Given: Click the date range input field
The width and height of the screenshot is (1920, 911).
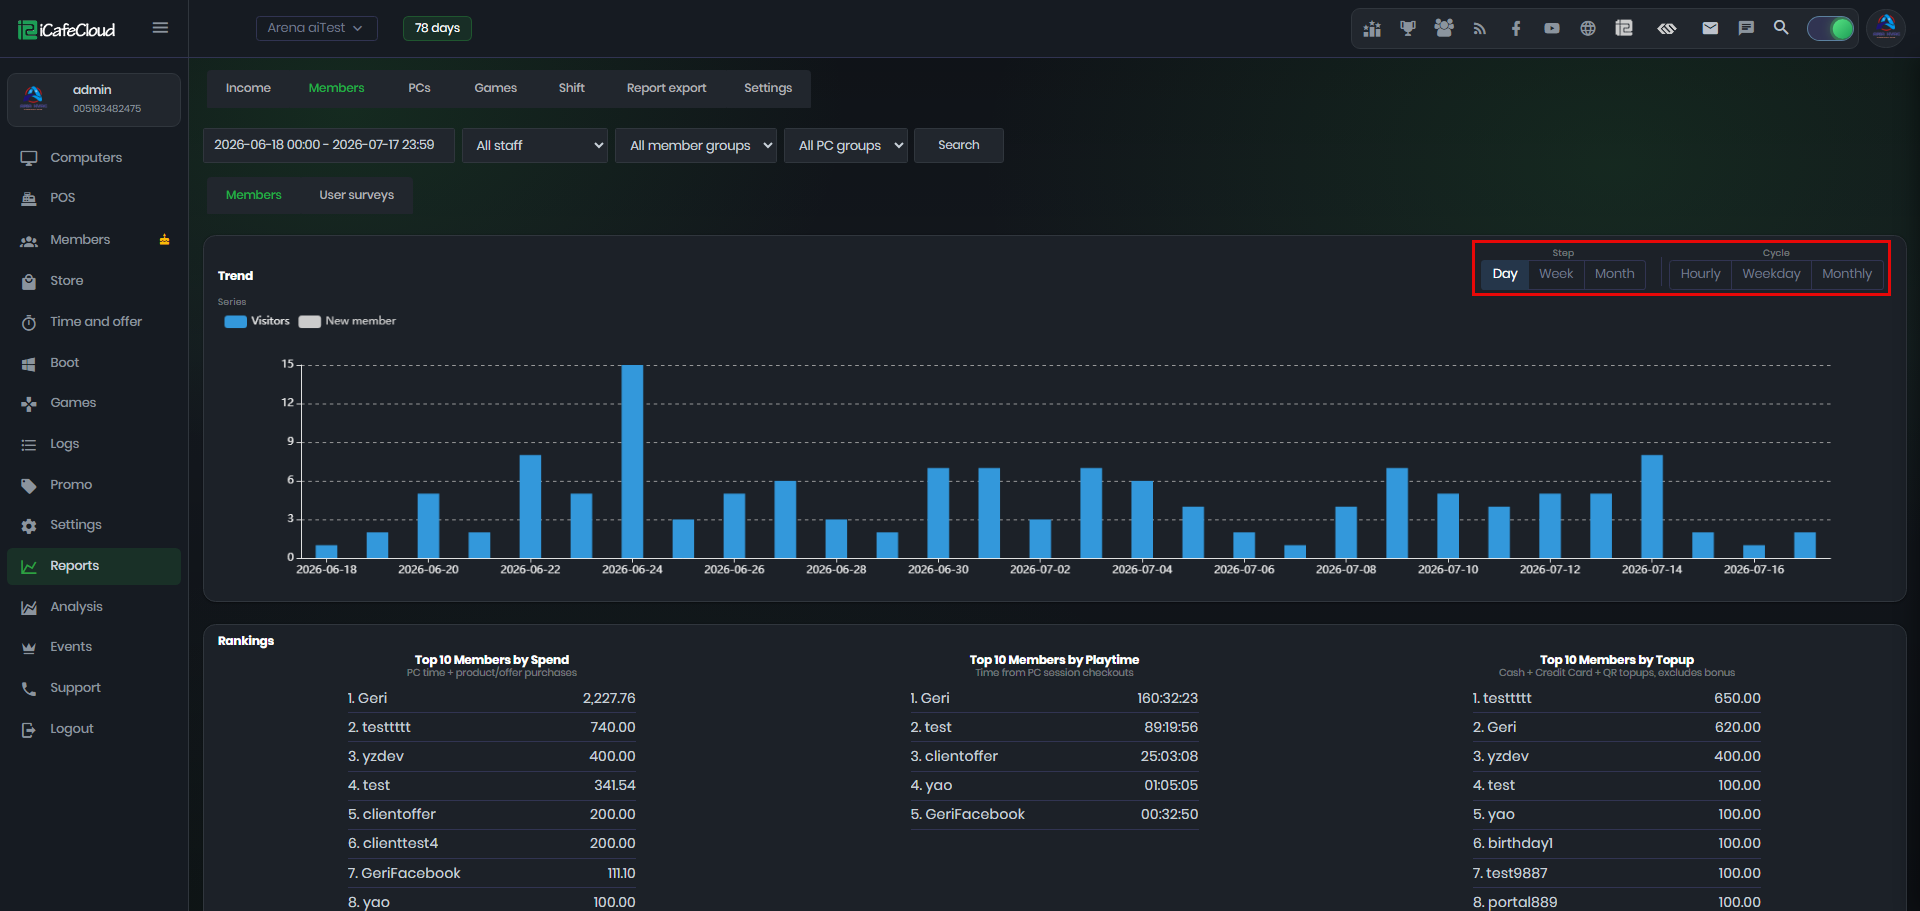Looking at the screenshot, I should (x=329, y=145).
